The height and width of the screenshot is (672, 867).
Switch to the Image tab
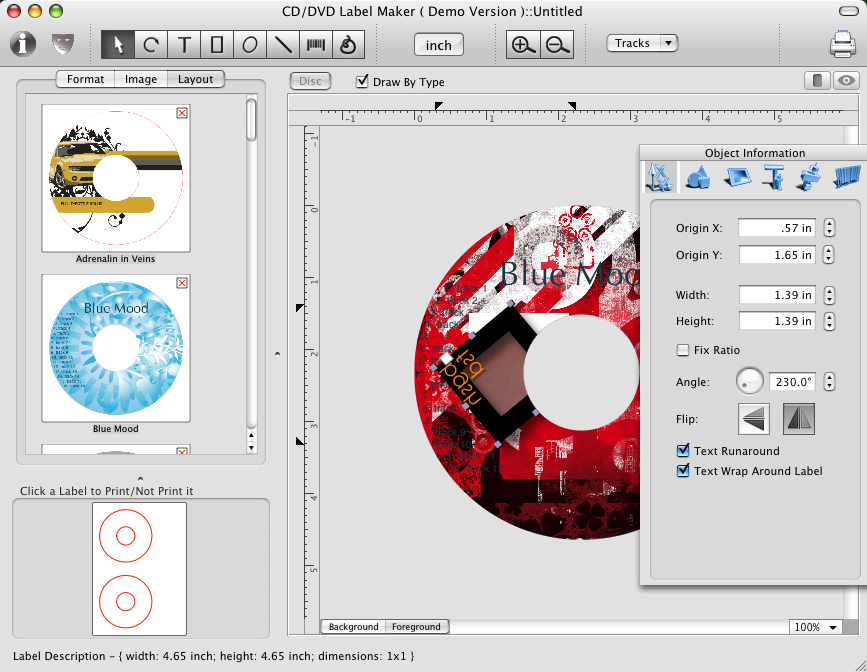click(x=141, y=79)
